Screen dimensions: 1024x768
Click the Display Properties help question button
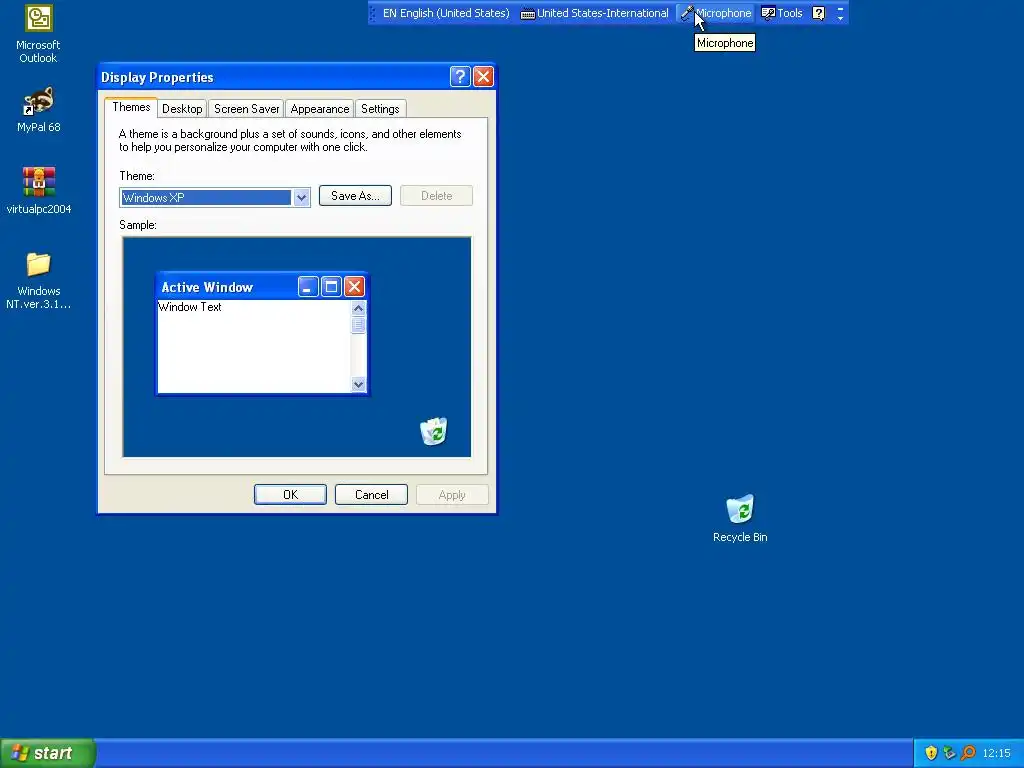coord(460,77)
